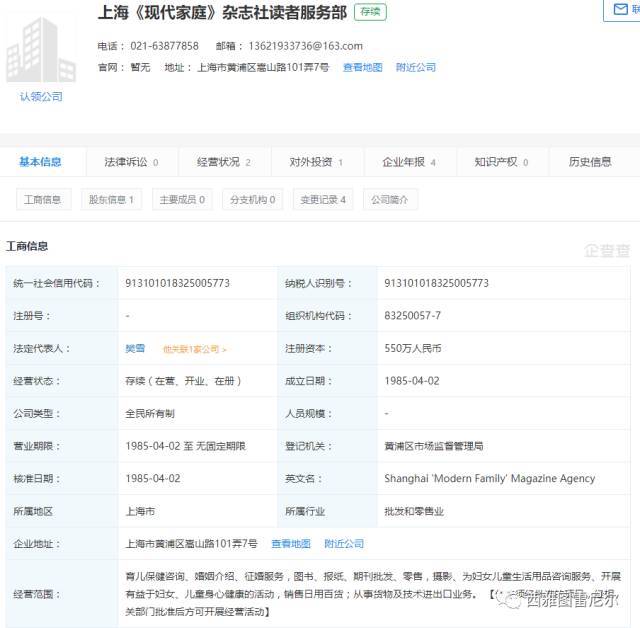The height and width of the screenshot is (628, 640).
Task: Click the 工商信息 section heading
Action: (27, 246)
